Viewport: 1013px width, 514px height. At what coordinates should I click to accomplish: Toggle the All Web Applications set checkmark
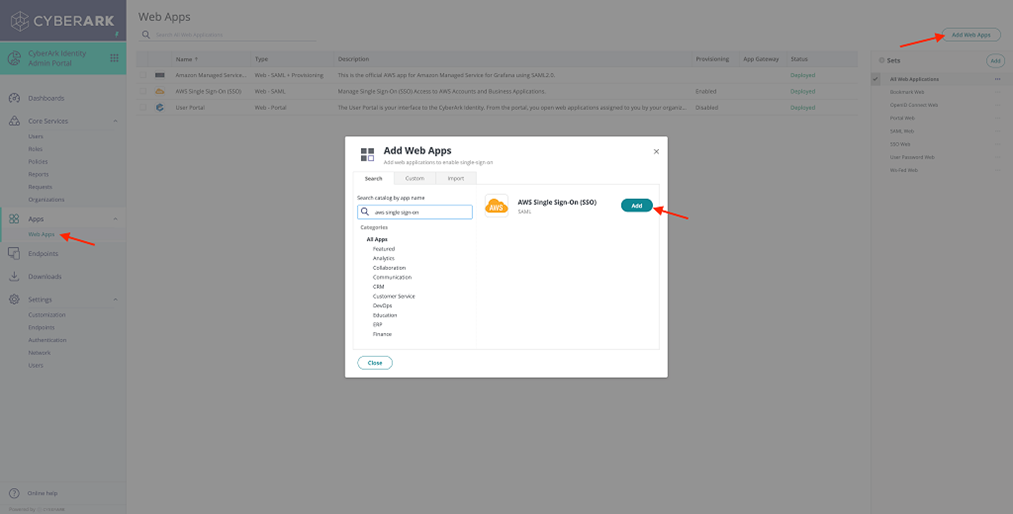[x=876, y=79]
